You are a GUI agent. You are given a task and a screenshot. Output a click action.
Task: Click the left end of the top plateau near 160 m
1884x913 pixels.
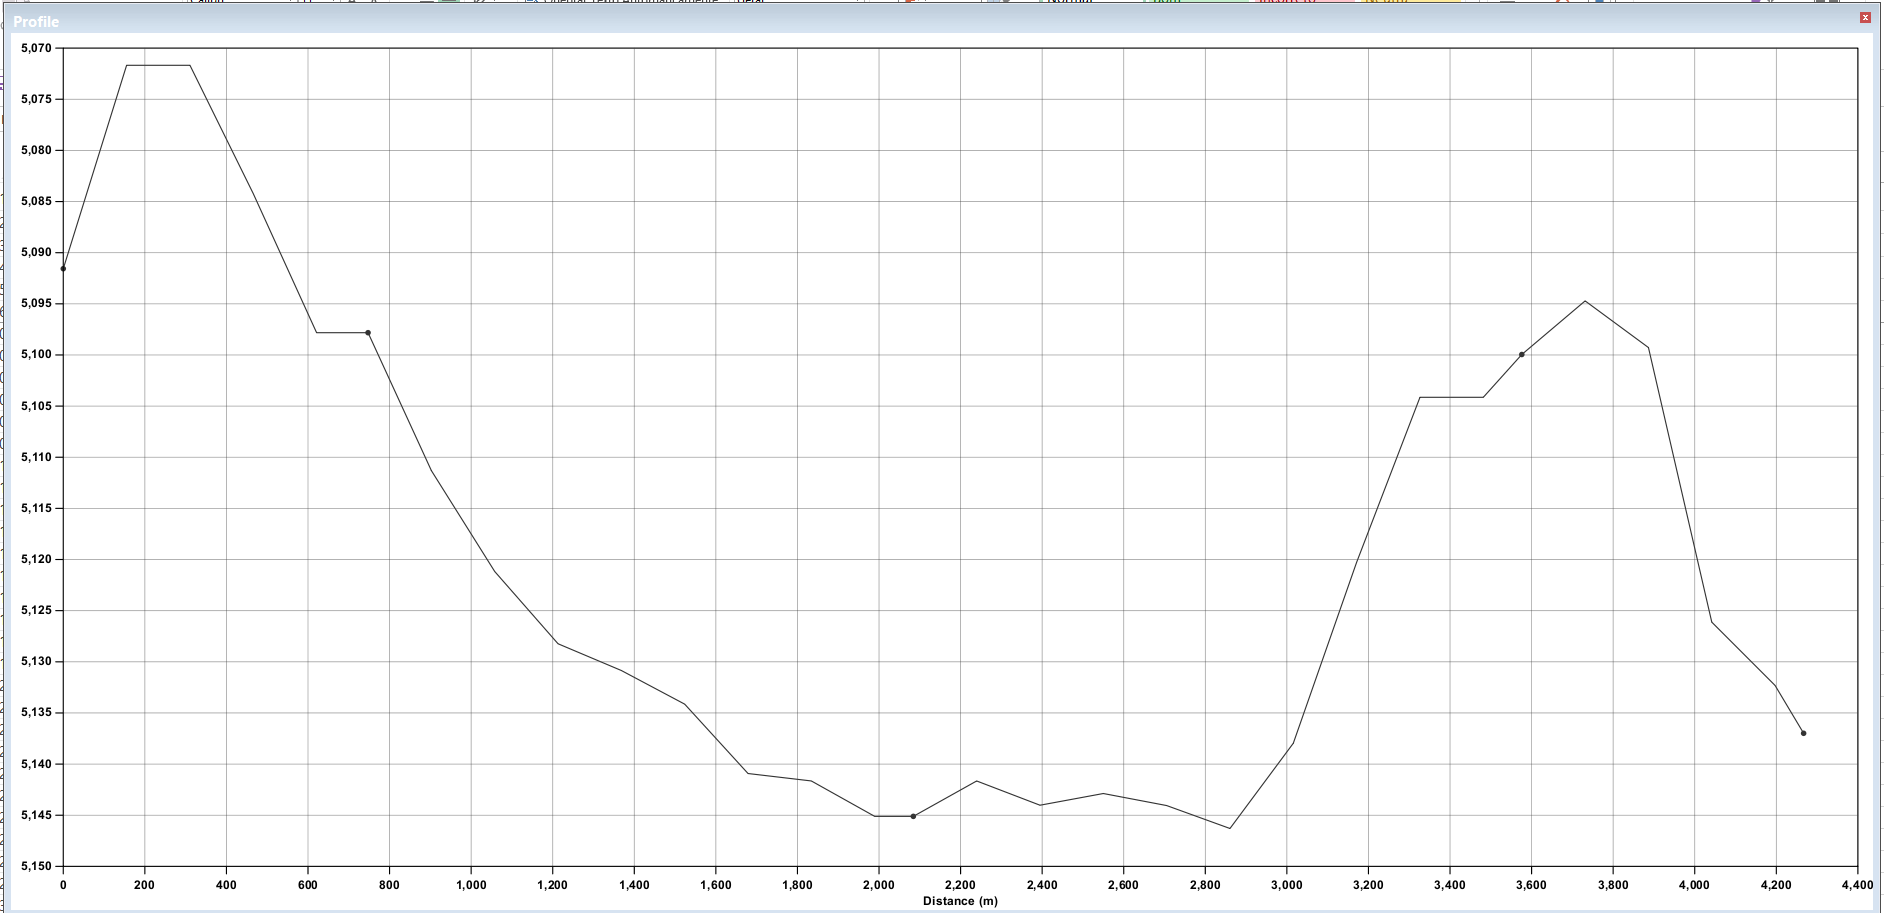click(127, 65)
